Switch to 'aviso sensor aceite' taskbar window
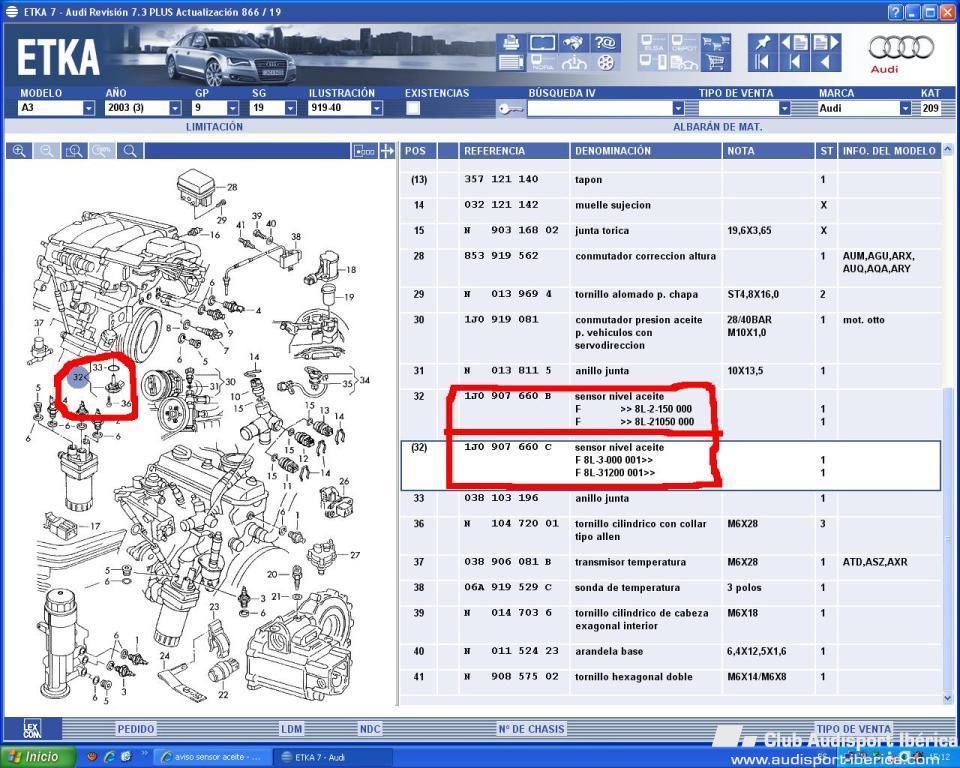The height and width of the screenshot is (768, 960). coord(210,758)
